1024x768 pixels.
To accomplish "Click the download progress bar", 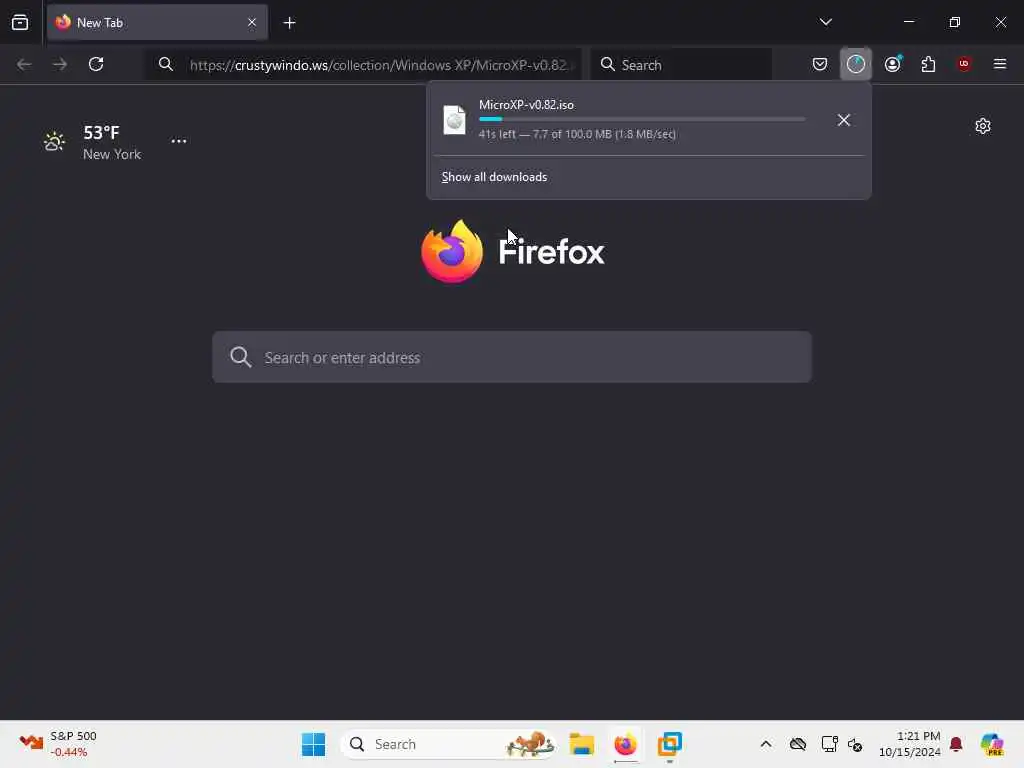I will pos(642,120).
